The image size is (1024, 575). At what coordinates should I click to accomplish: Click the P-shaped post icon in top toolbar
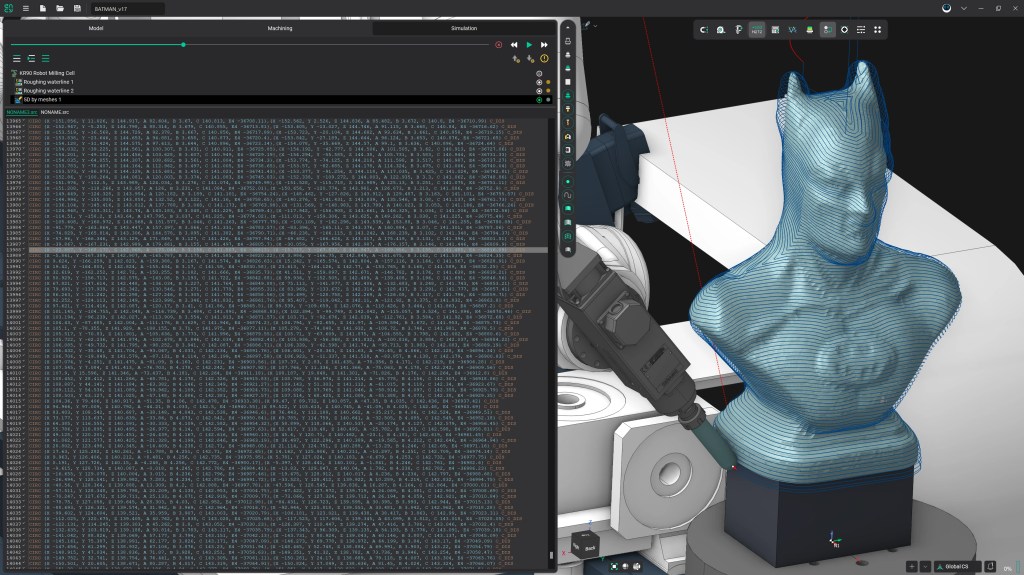coord(739,30)
